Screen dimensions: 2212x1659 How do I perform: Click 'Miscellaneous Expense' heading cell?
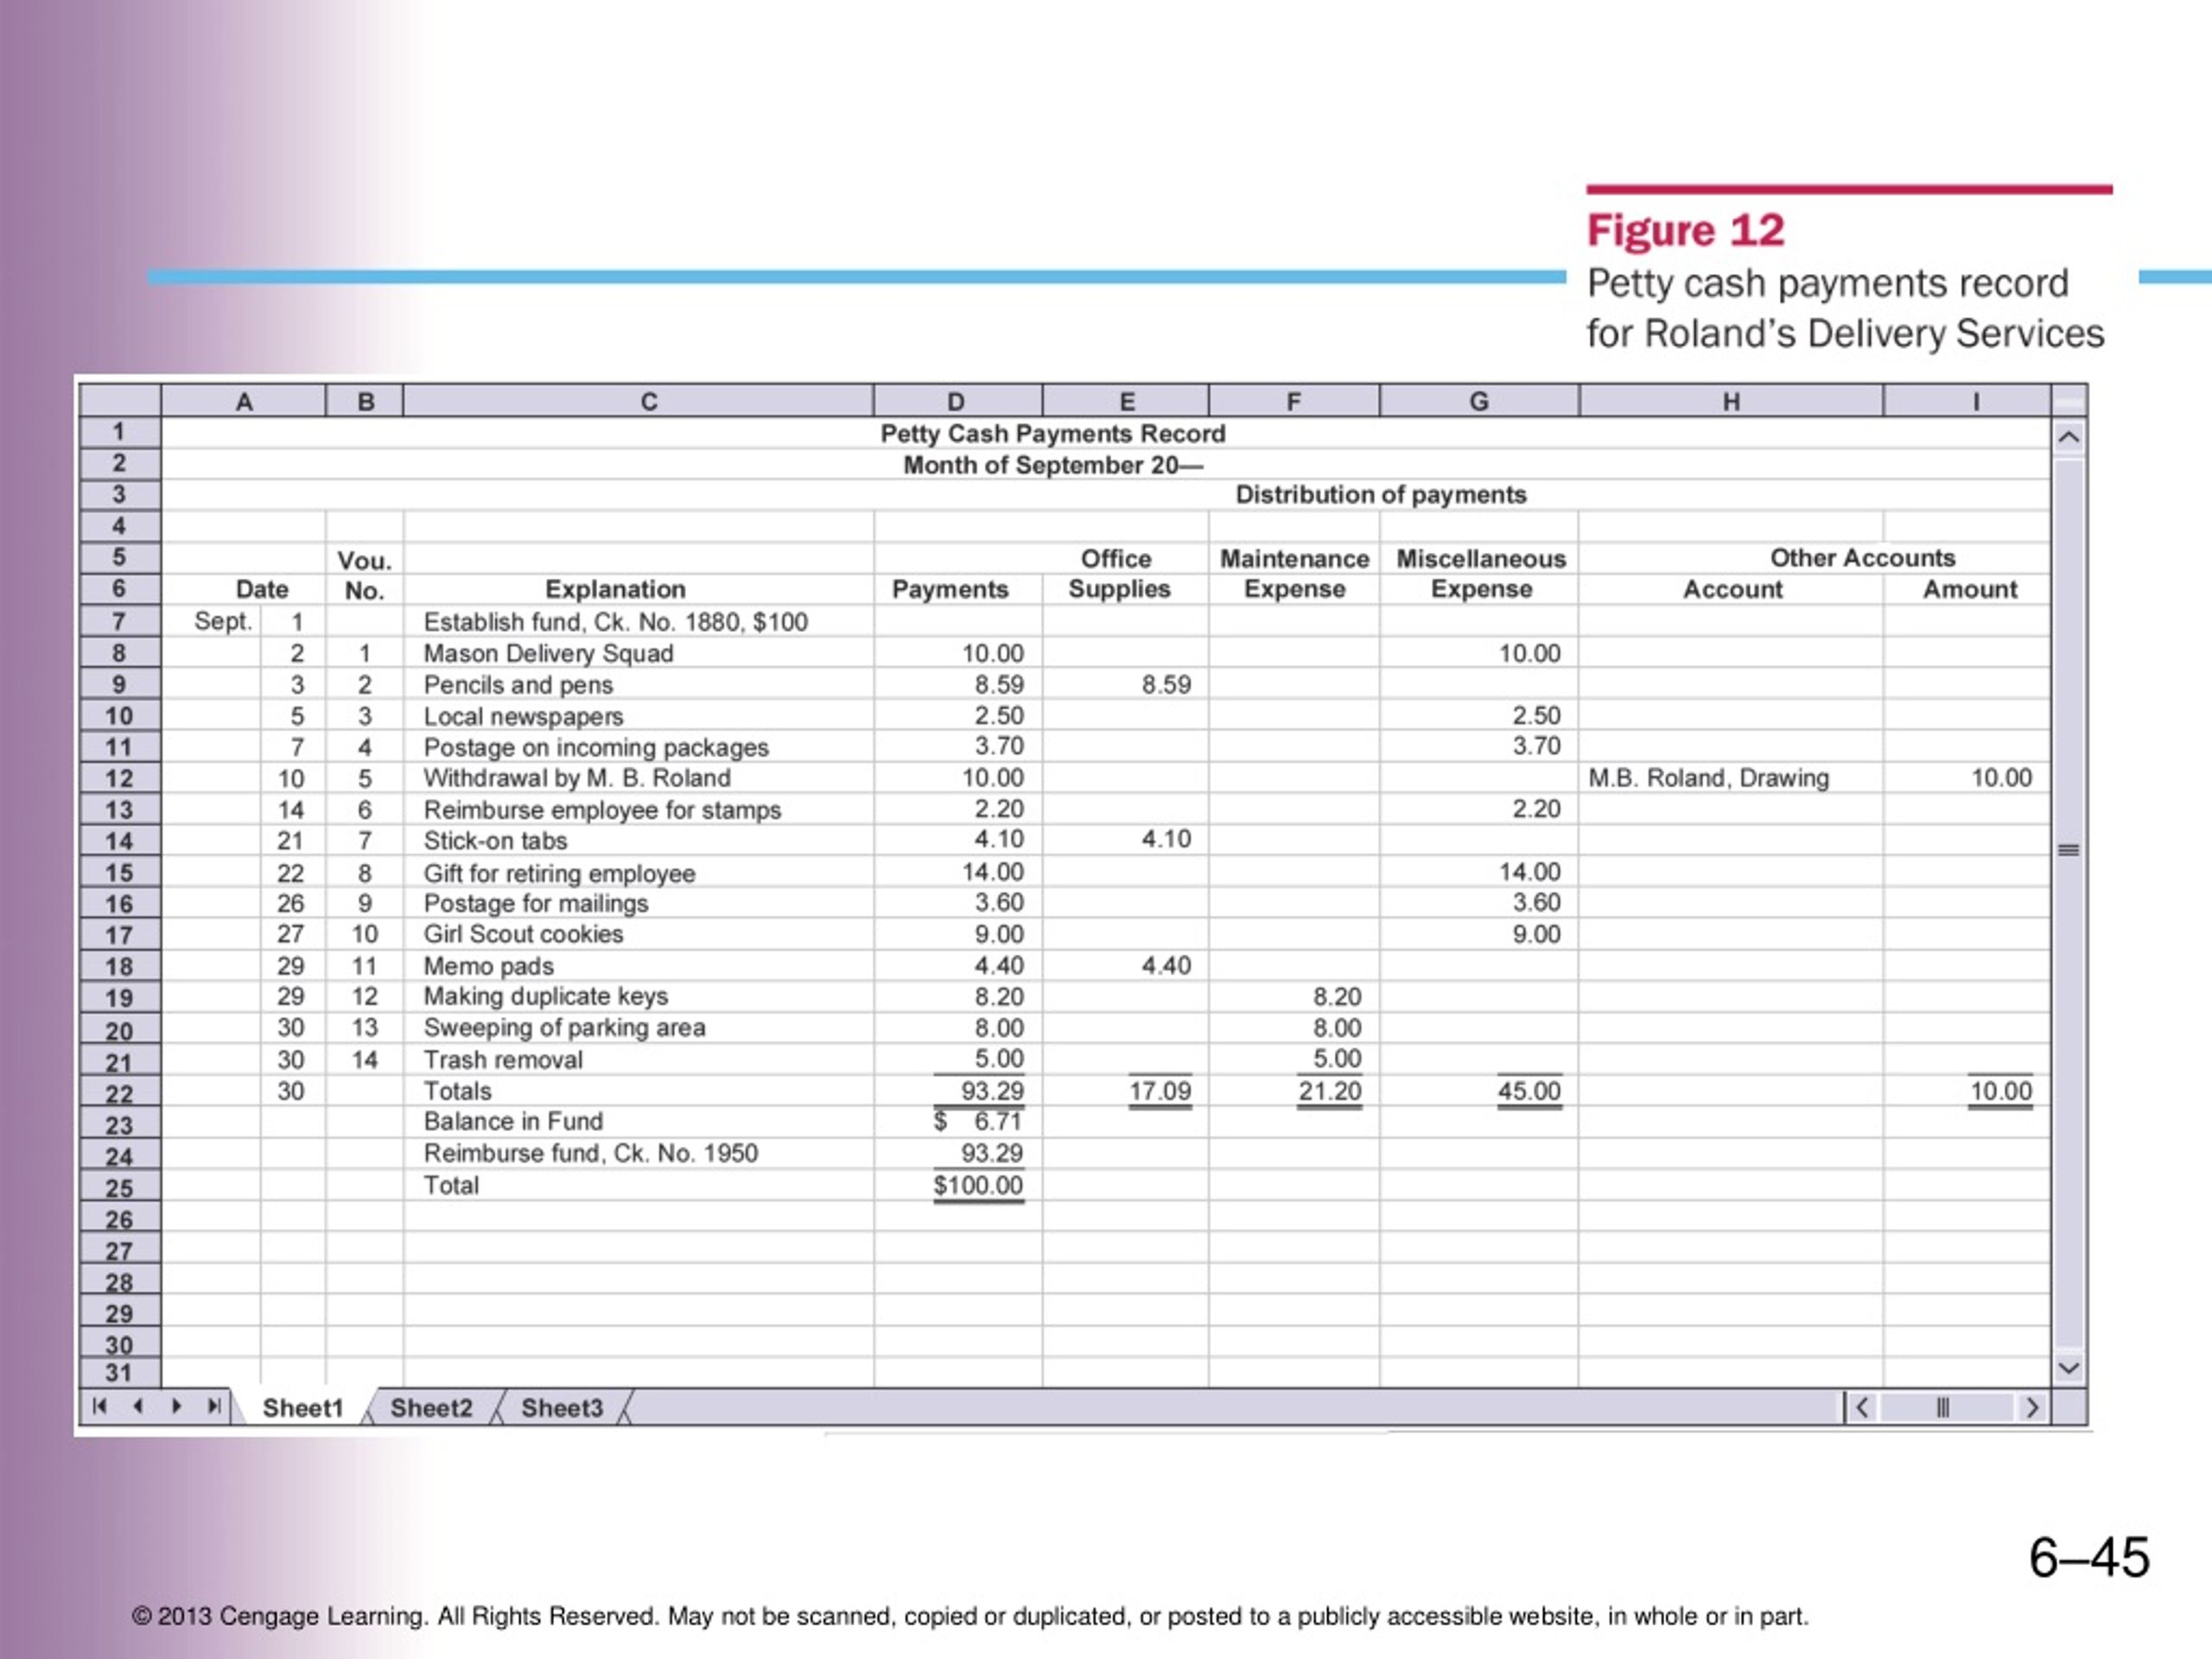click(1481, 574)
